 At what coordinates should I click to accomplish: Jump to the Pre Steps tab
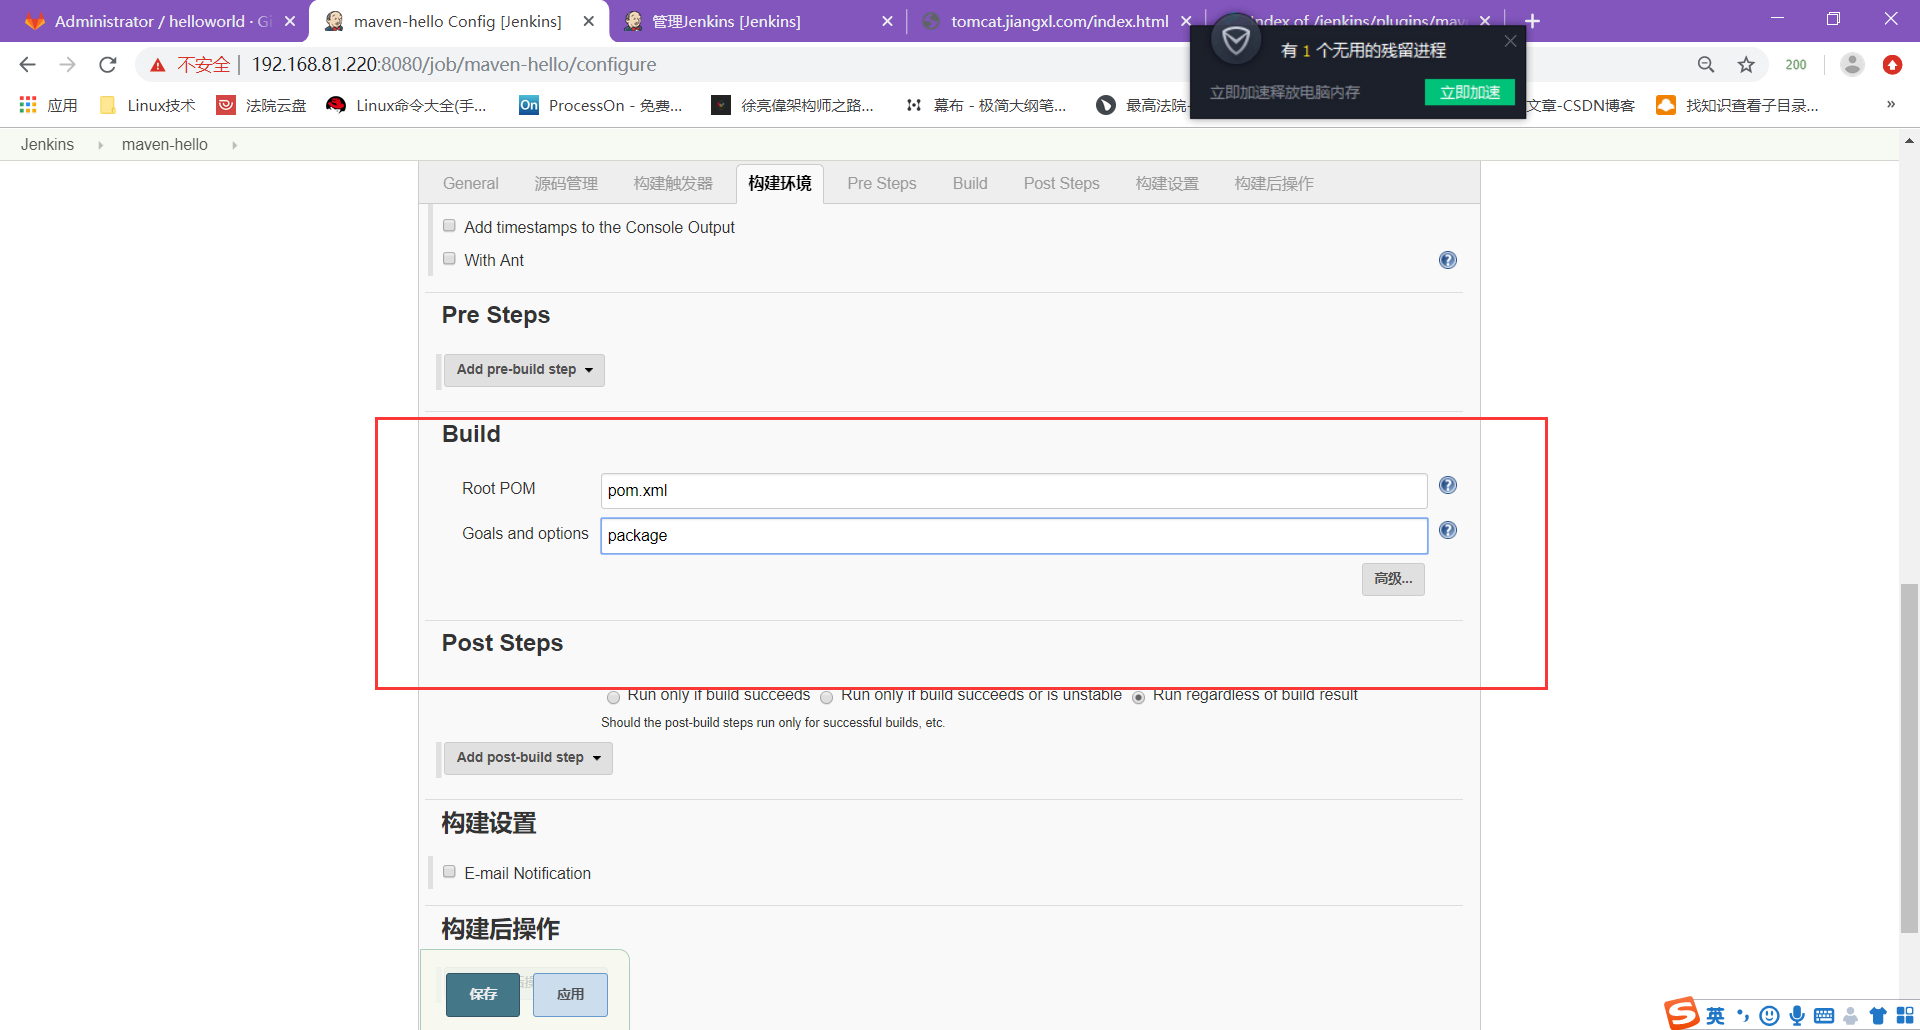pyautogui.click(x=882, y=183)
